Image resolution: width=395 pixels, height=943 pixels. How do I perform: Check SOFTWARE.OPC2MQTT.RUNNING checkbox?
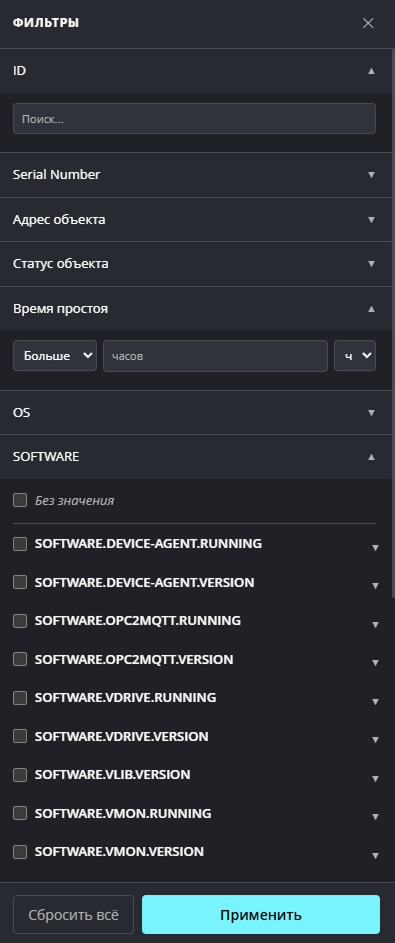coord(20,621)
